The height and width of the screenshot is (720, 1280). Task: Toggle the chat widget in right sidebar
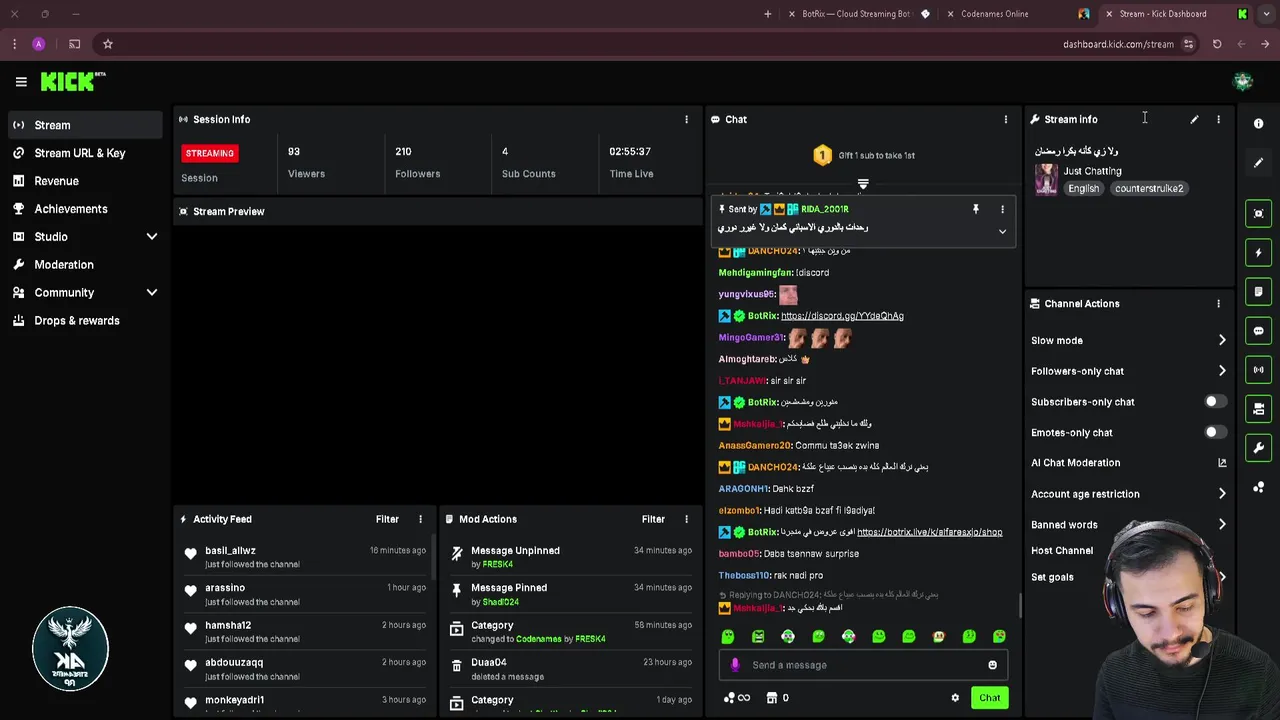tap(1259, 331)
